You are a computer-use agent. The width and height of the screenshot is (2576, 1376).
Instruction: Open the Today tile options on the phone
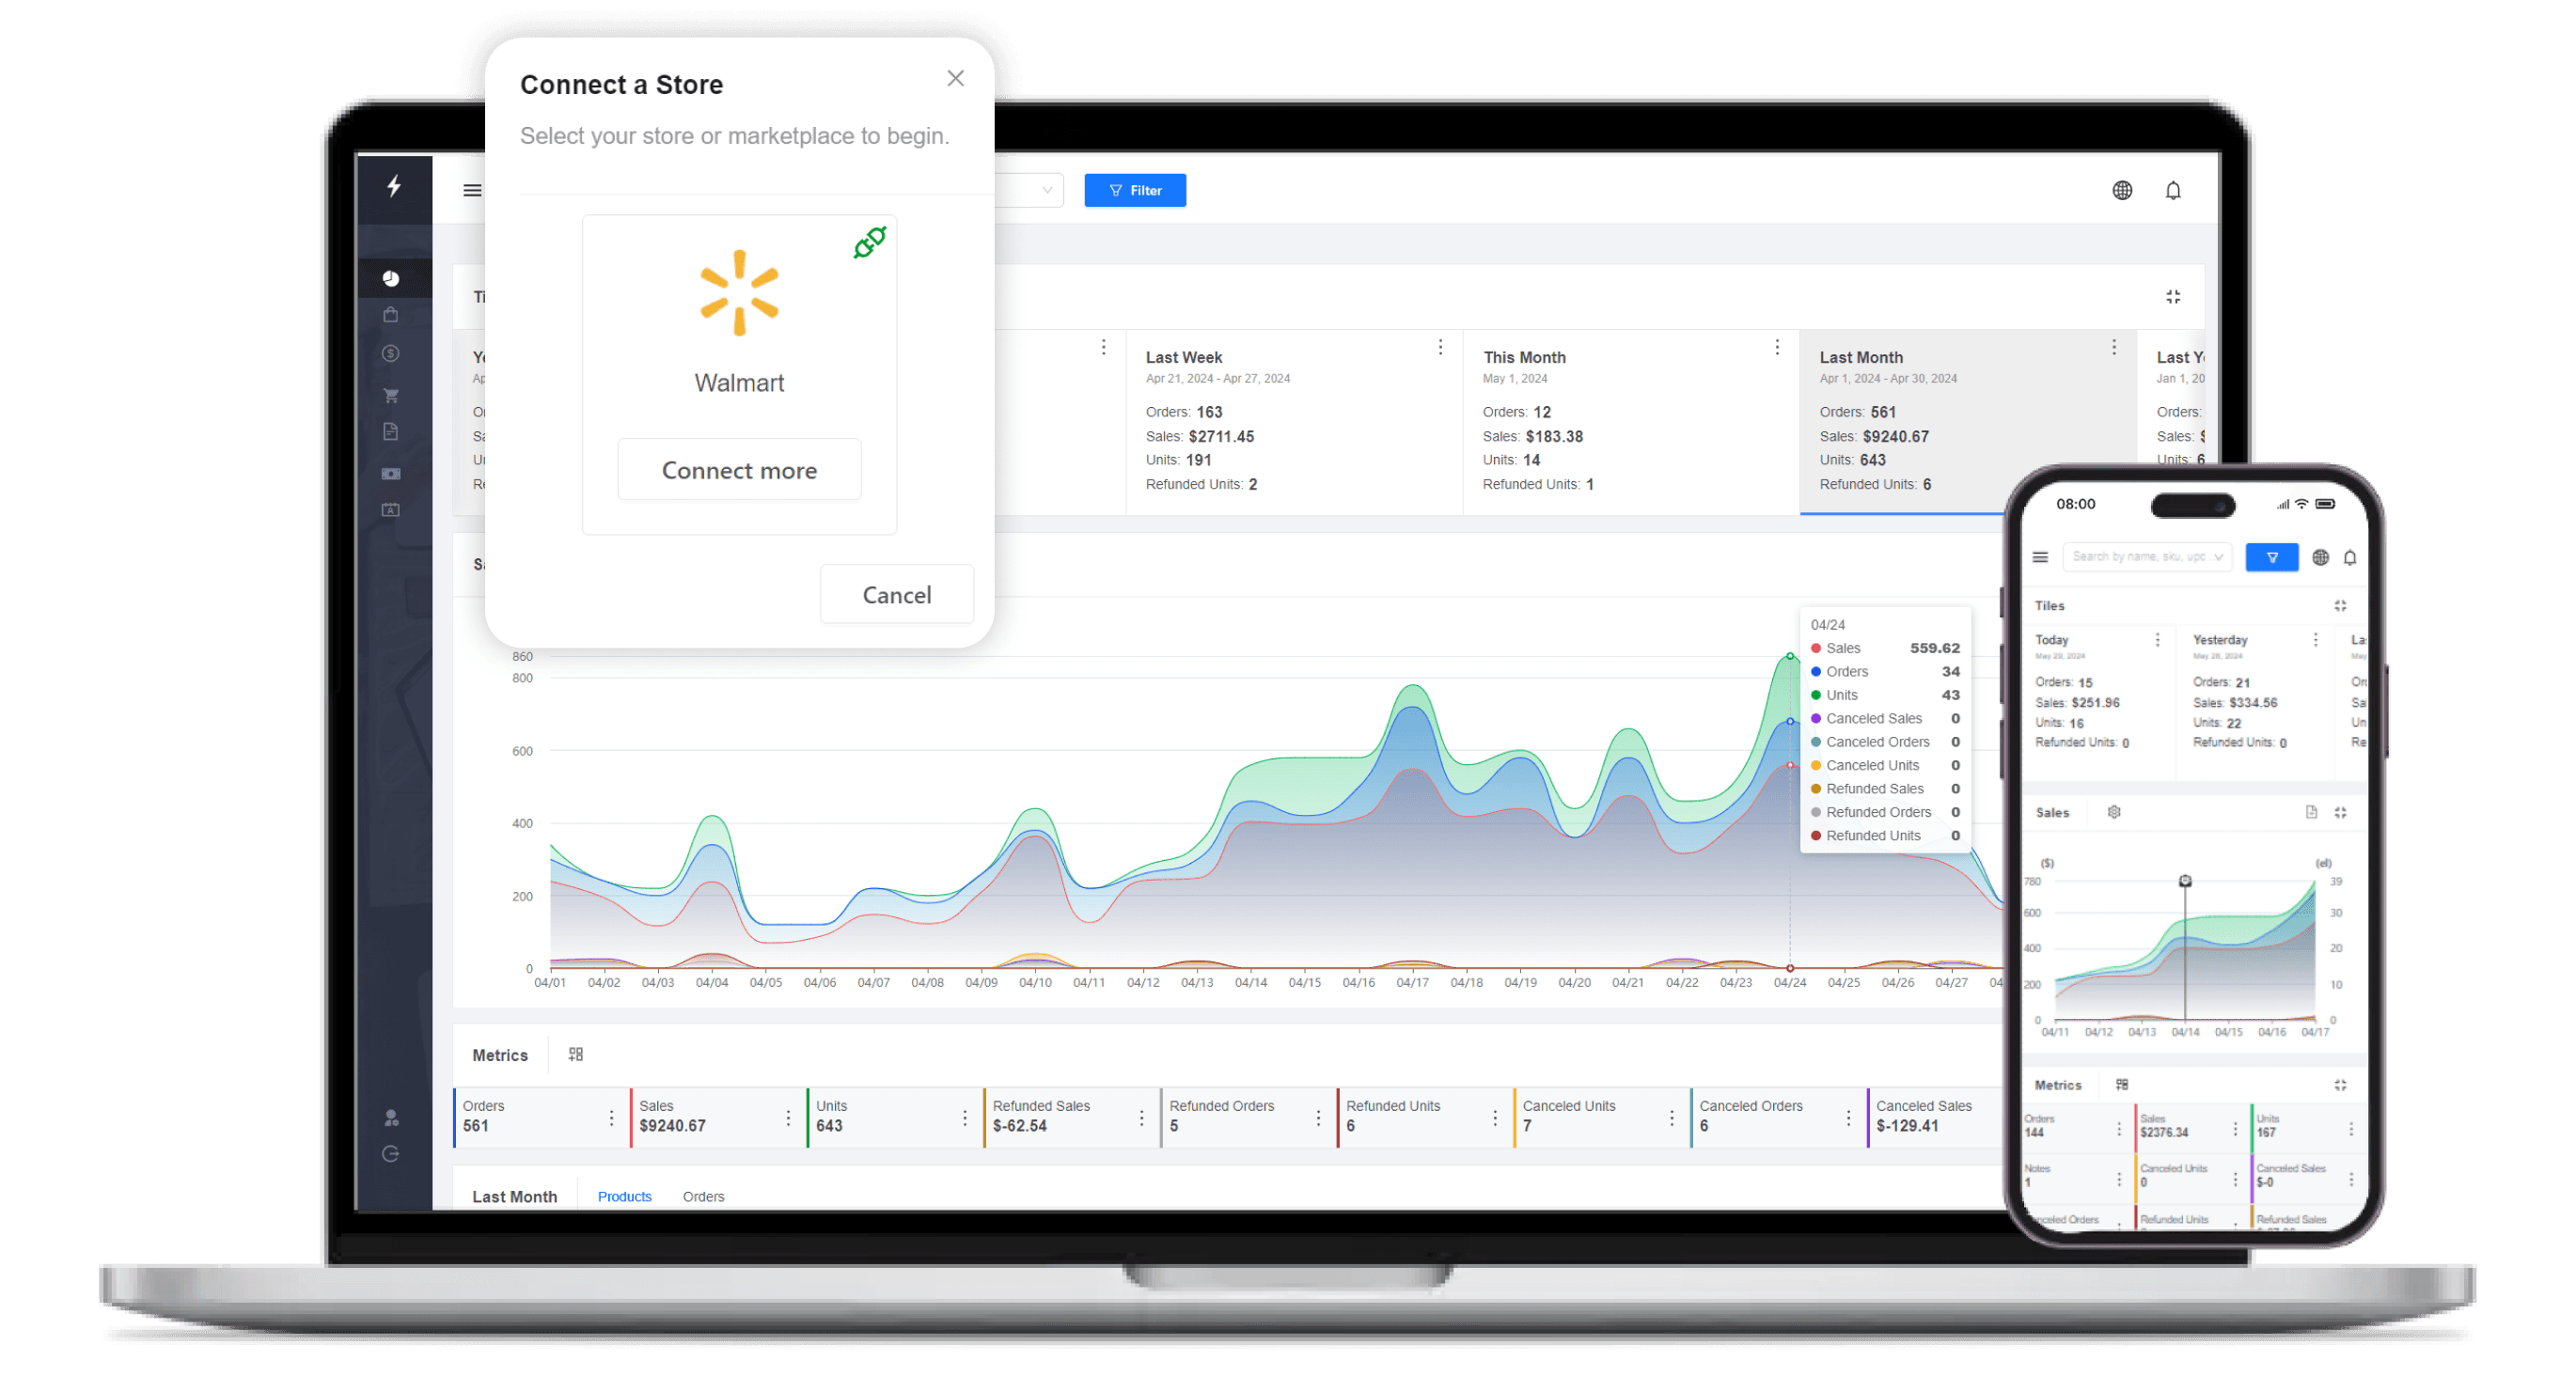(x=2157, y=640)
